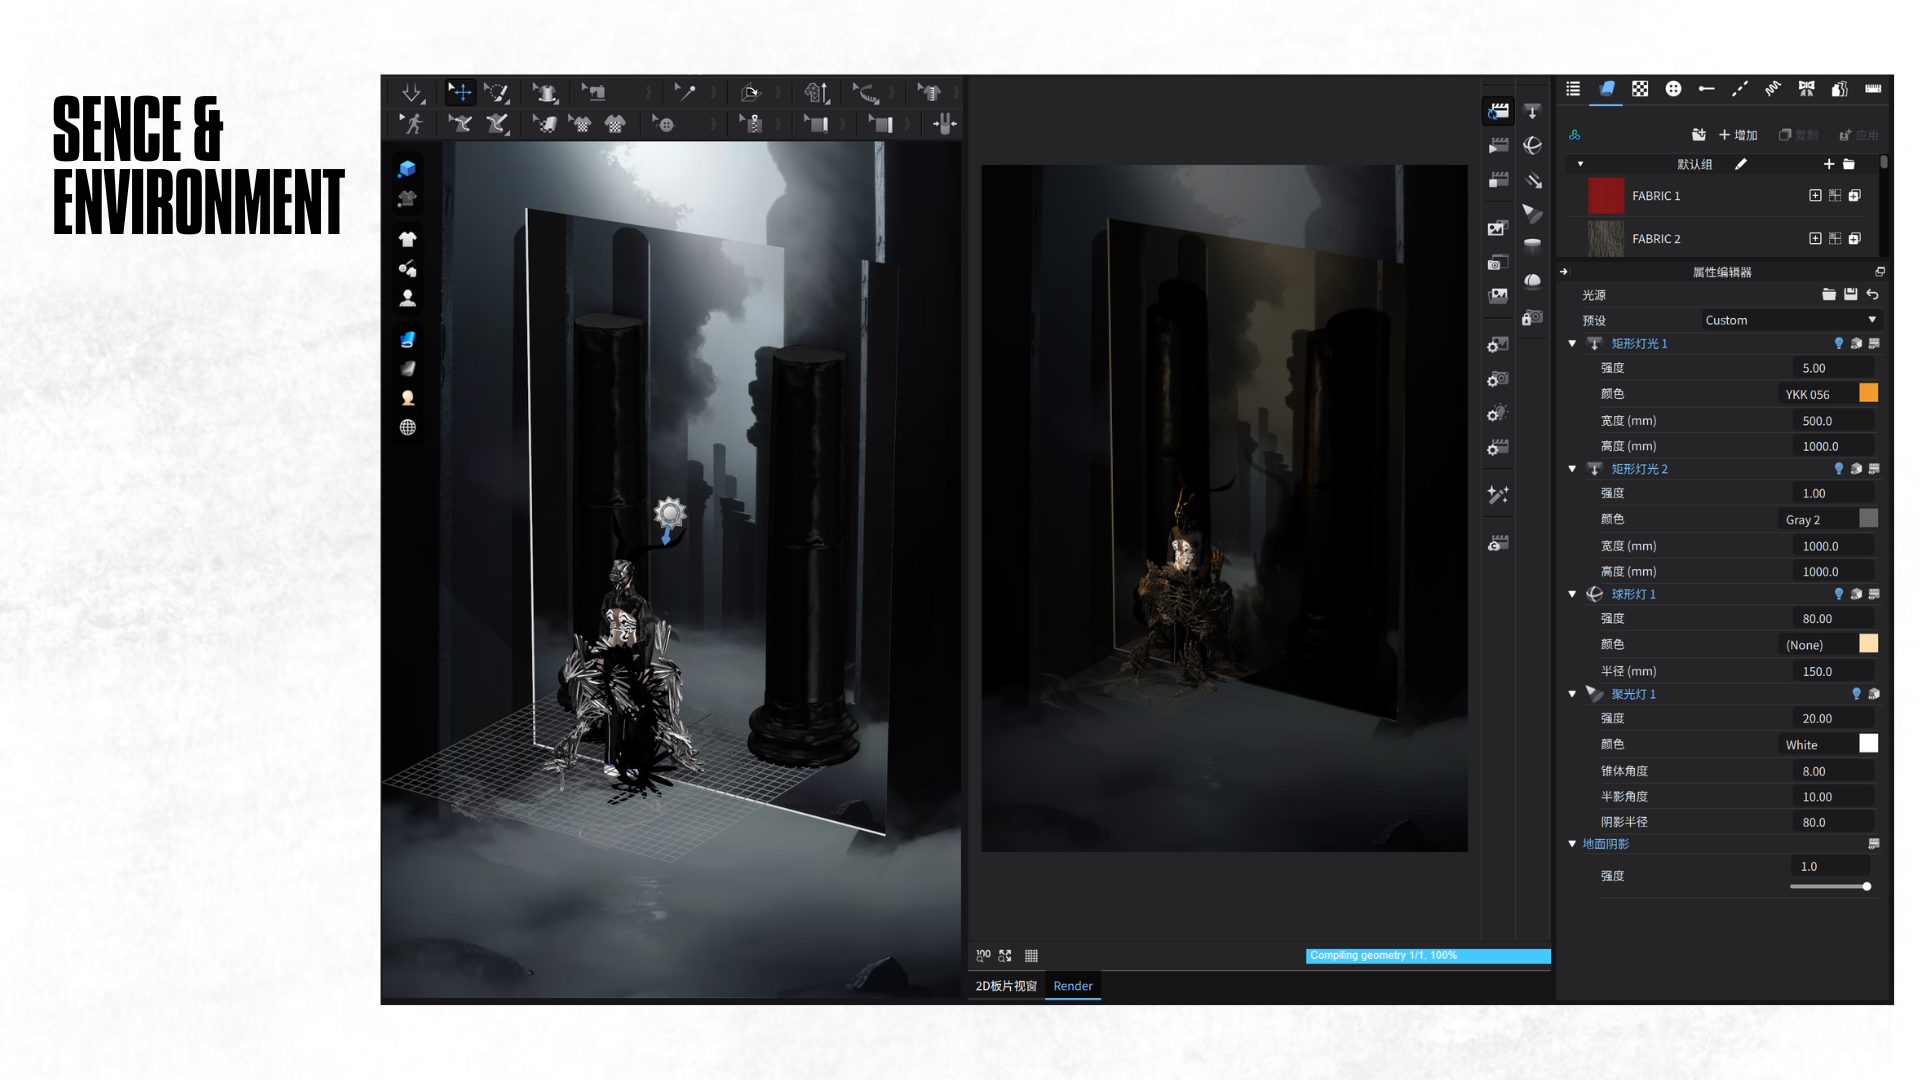
Task: Click the Pin tool icon
Action: tap(685, 92)
